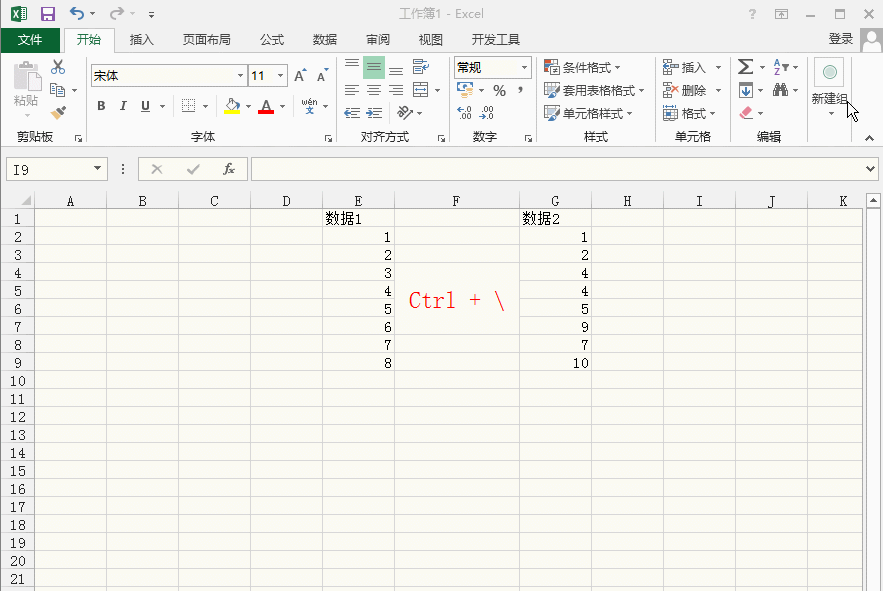This screenshot has height=591, width=883.
Task: Align cell text to the left
Action: [x=352, y=90]
